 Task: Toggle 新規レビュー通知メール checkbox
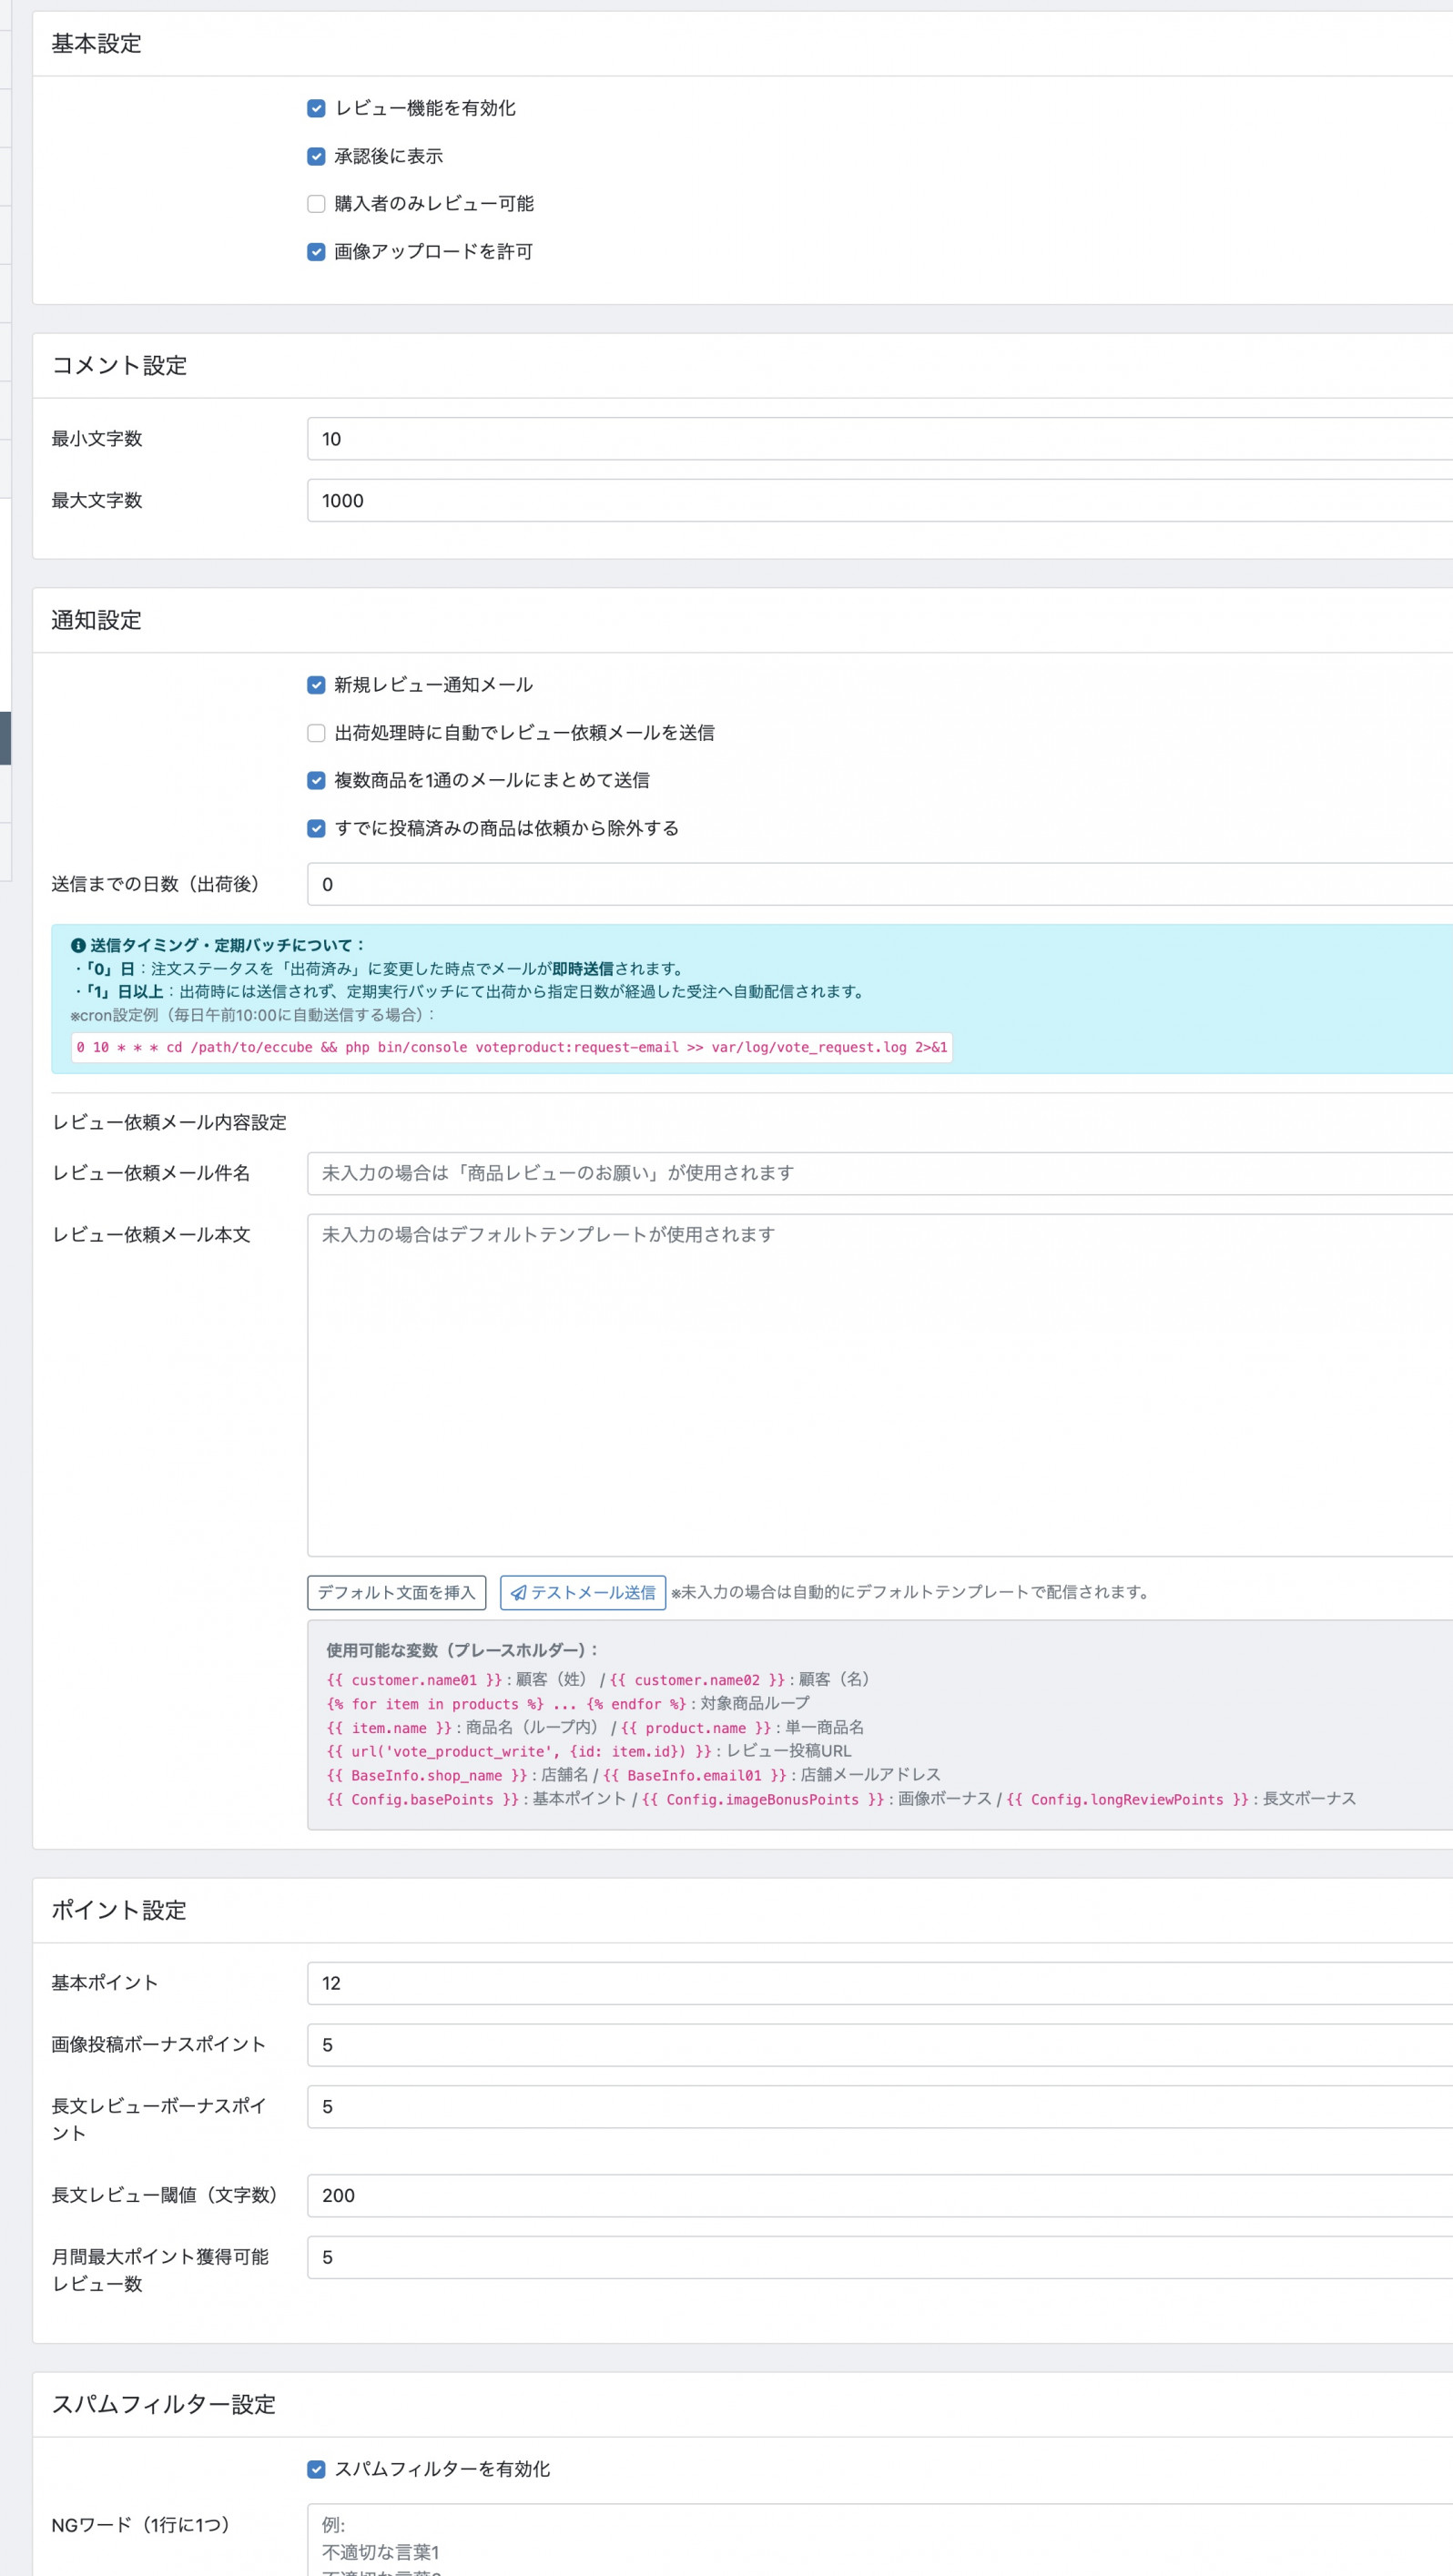(316, 685)
